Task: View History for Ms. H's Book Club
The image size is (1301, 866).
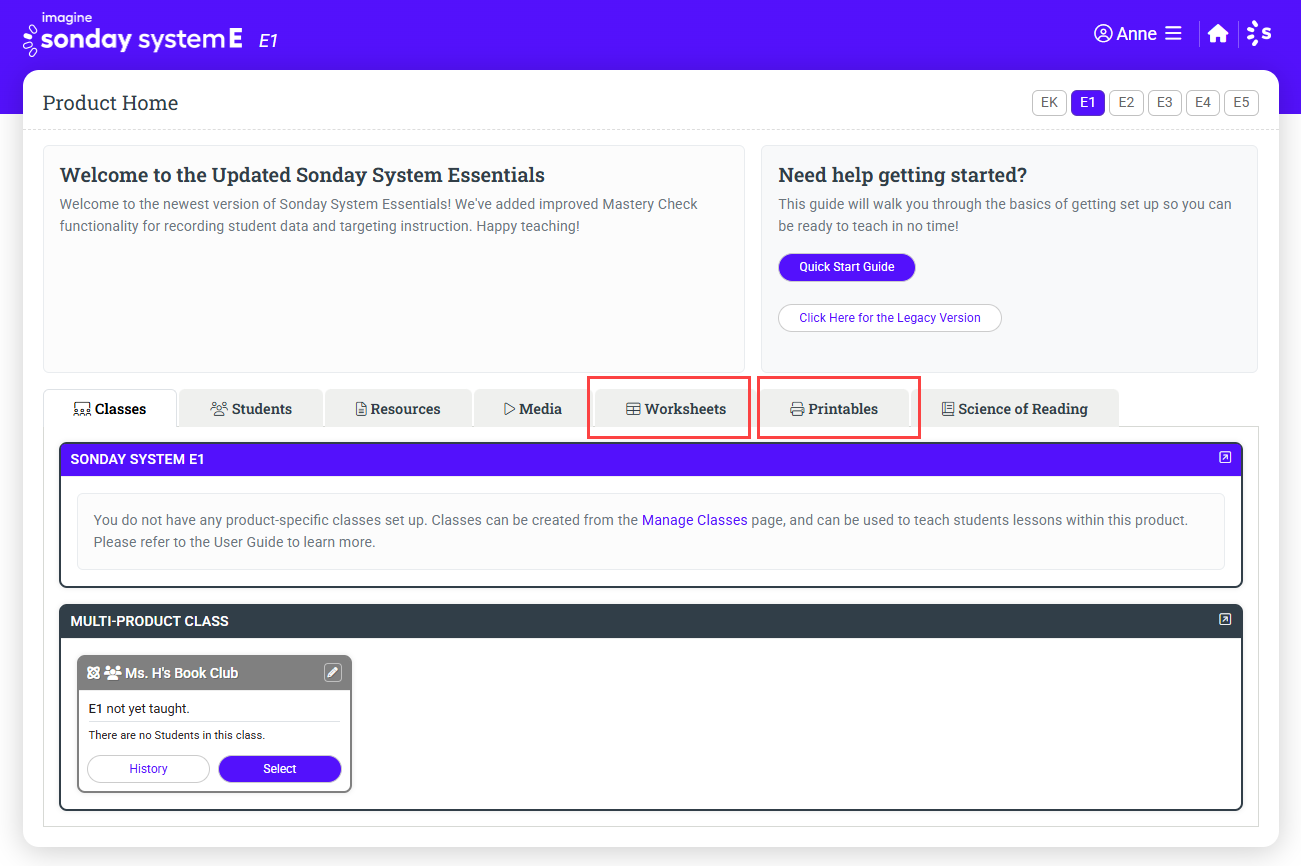Action: 148,769
